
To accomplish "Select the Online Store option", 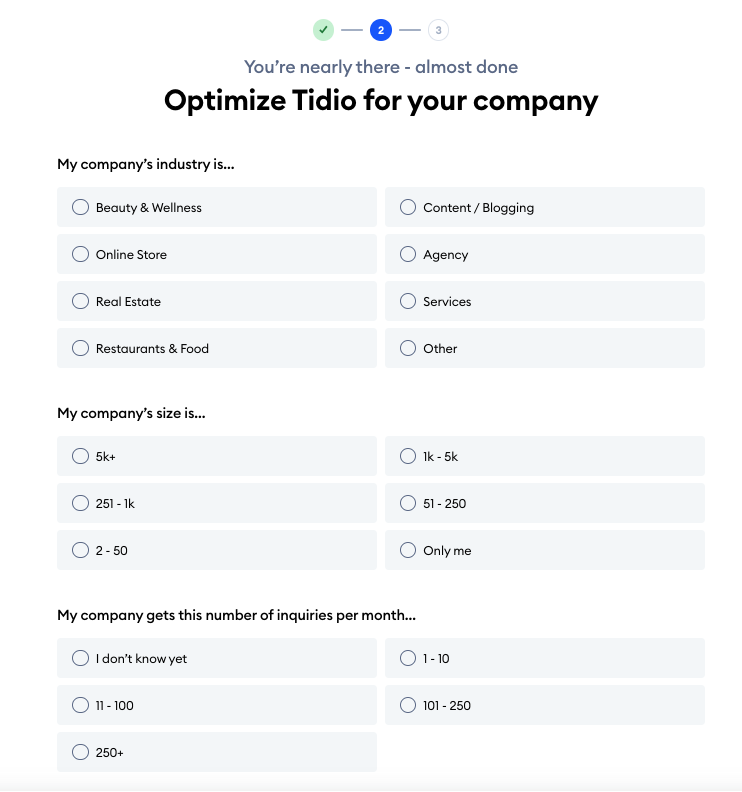I will tap(81, 255).
